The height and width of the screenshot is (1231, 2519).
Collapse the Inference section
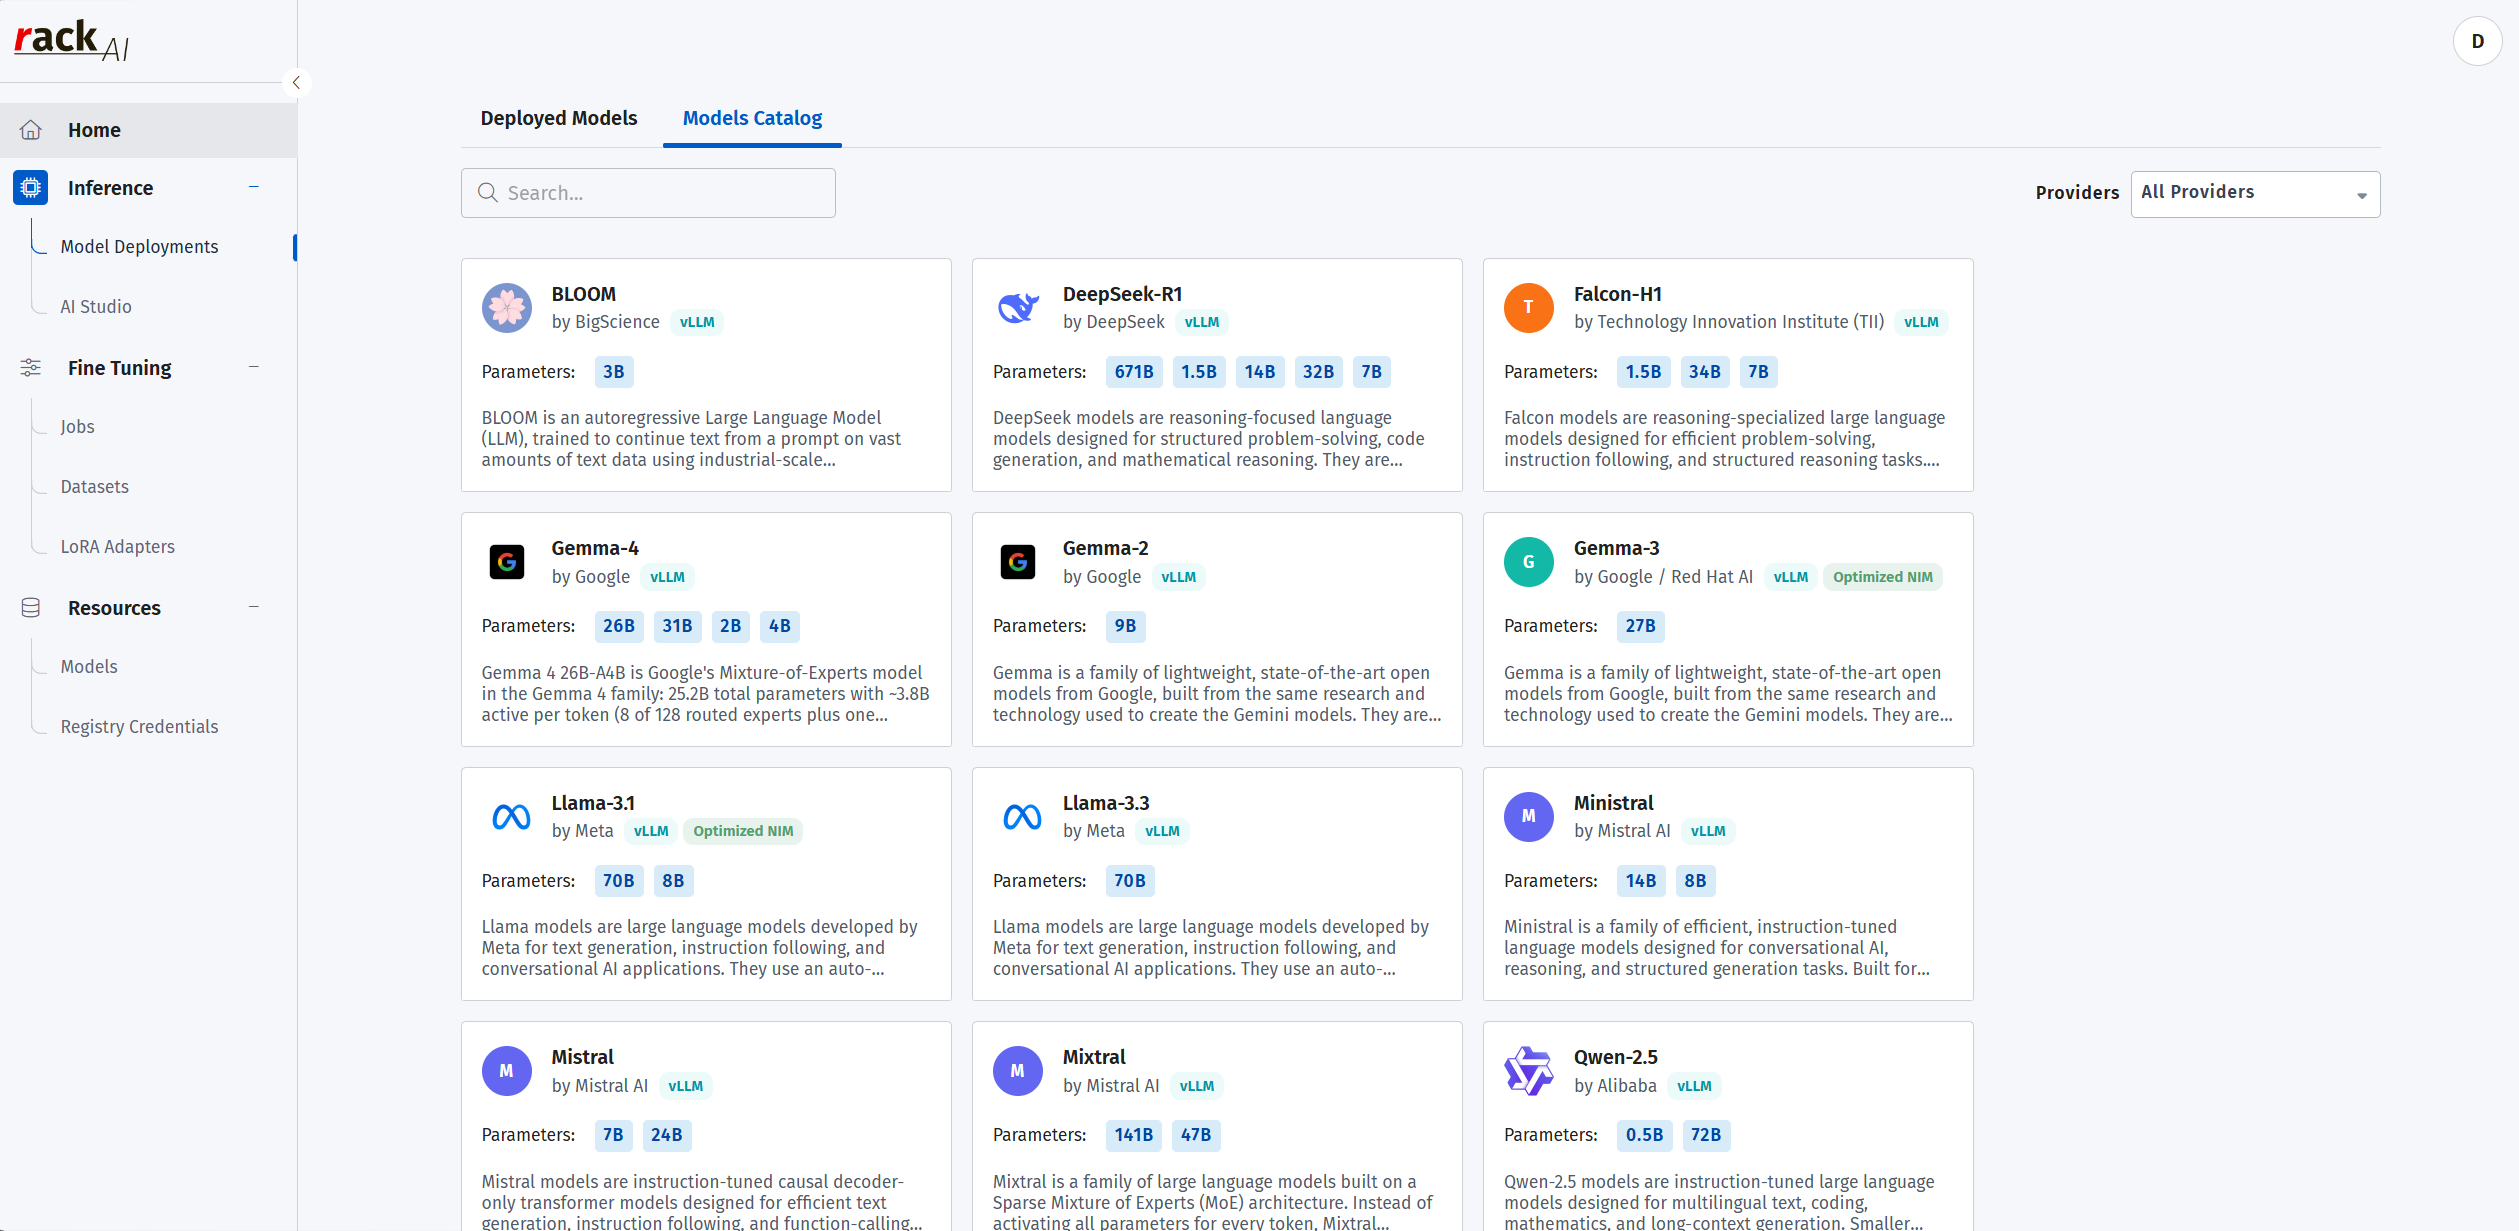pyautogui.click(x=254, y=187)
